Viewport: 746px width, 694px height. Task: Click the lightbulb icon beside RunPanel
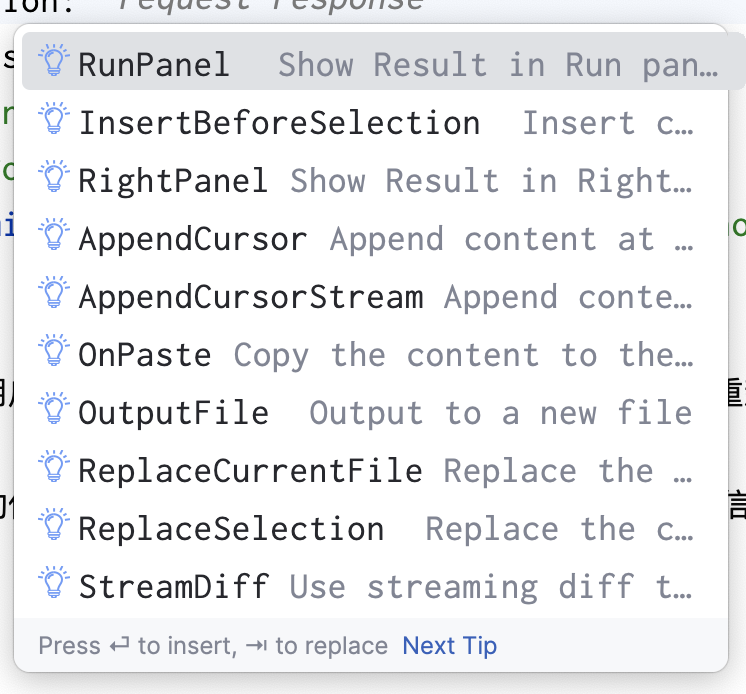point(52,62)
